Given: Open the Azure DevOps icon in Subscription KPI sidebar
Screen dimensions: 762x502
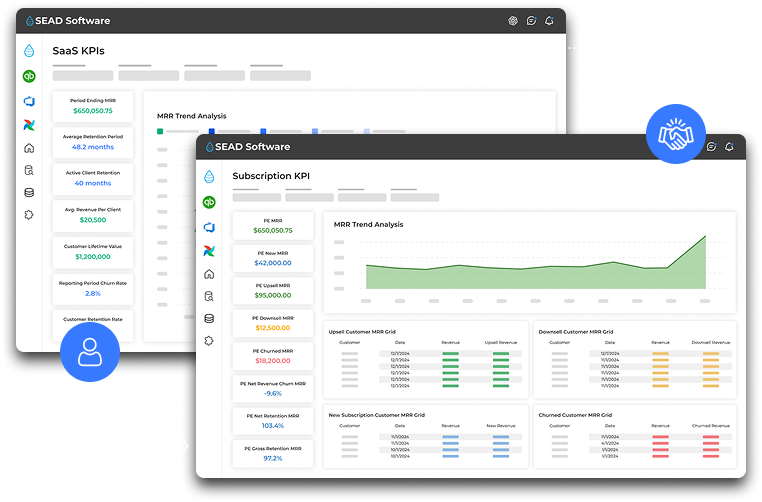Looking at the screenshot, I should click(x=209, y=227).
